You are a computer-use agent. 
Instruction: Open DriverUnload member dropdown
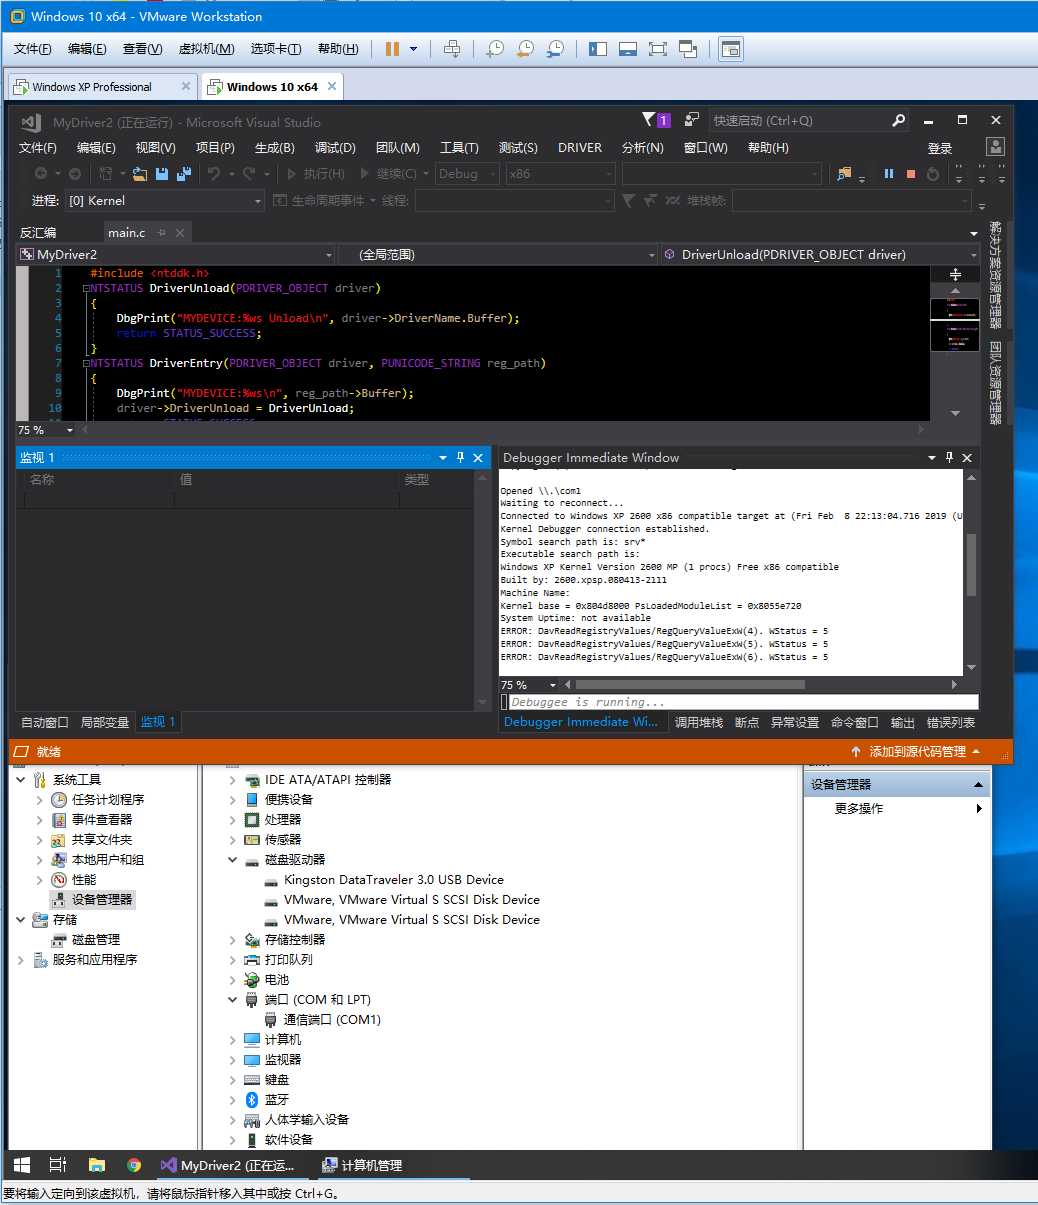pyautogui.click(x=821, y=254)
